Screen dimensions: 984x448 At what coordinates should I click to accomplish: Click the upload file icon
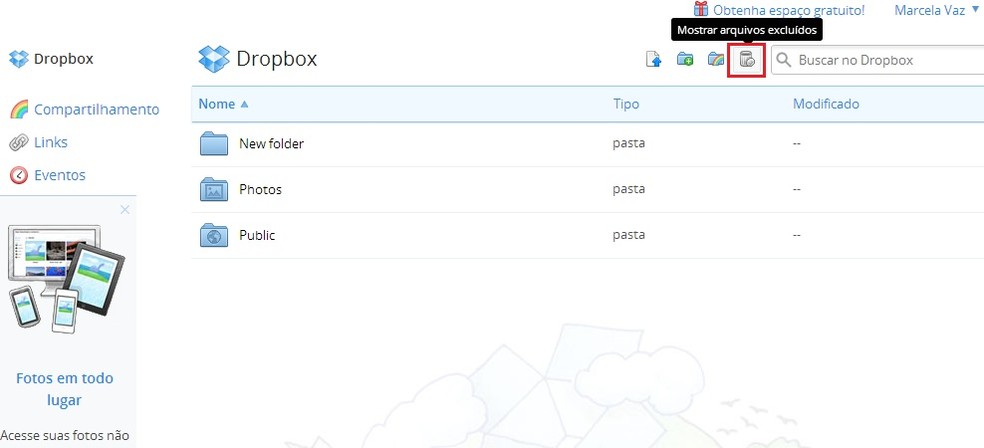(654, 60)
